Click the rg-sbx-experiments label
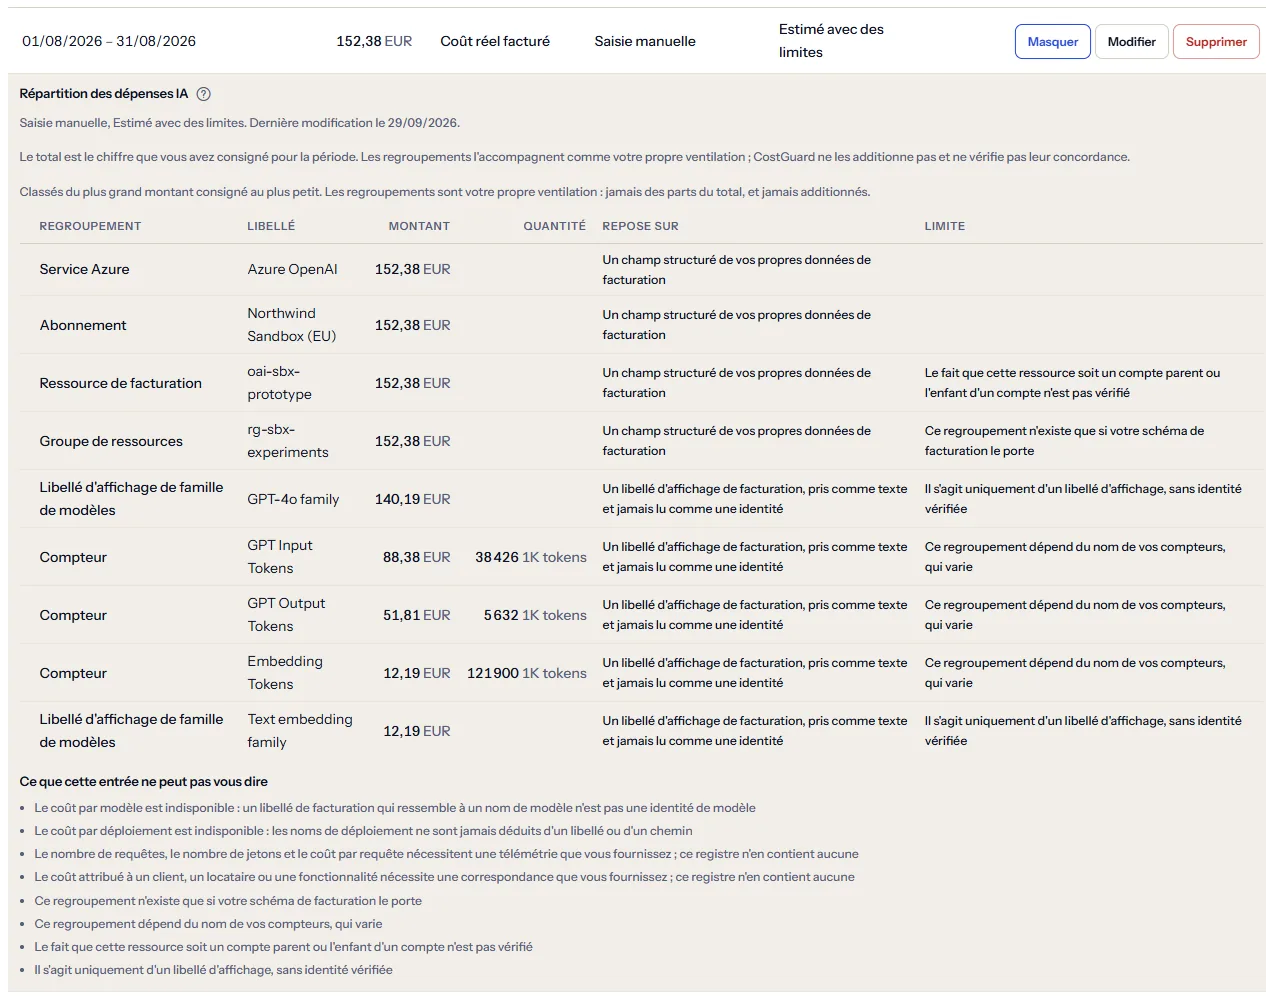 pyautogui.click(x=287, y=441)
